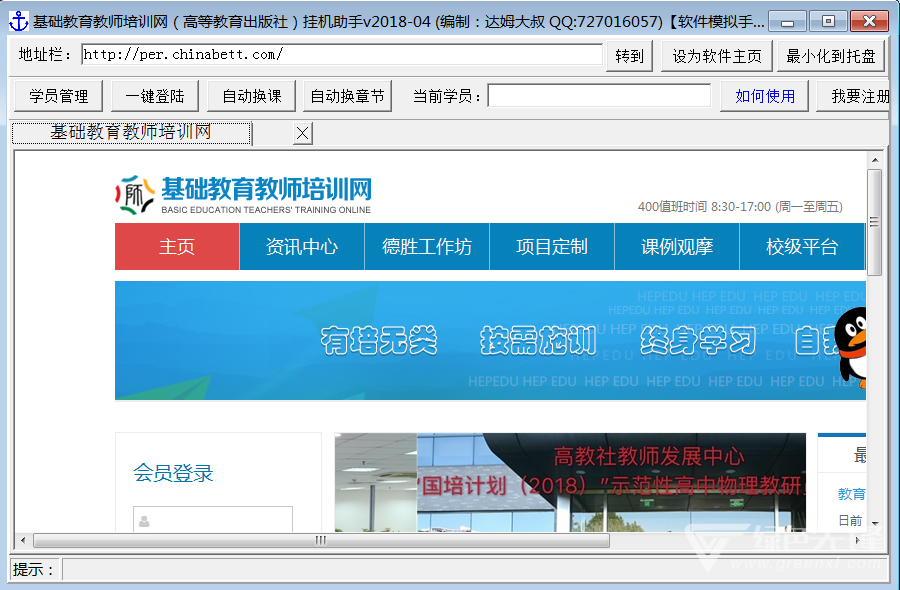Focus the 会员登录 username field
The image size is (900, 590).
tap(213, 519)
